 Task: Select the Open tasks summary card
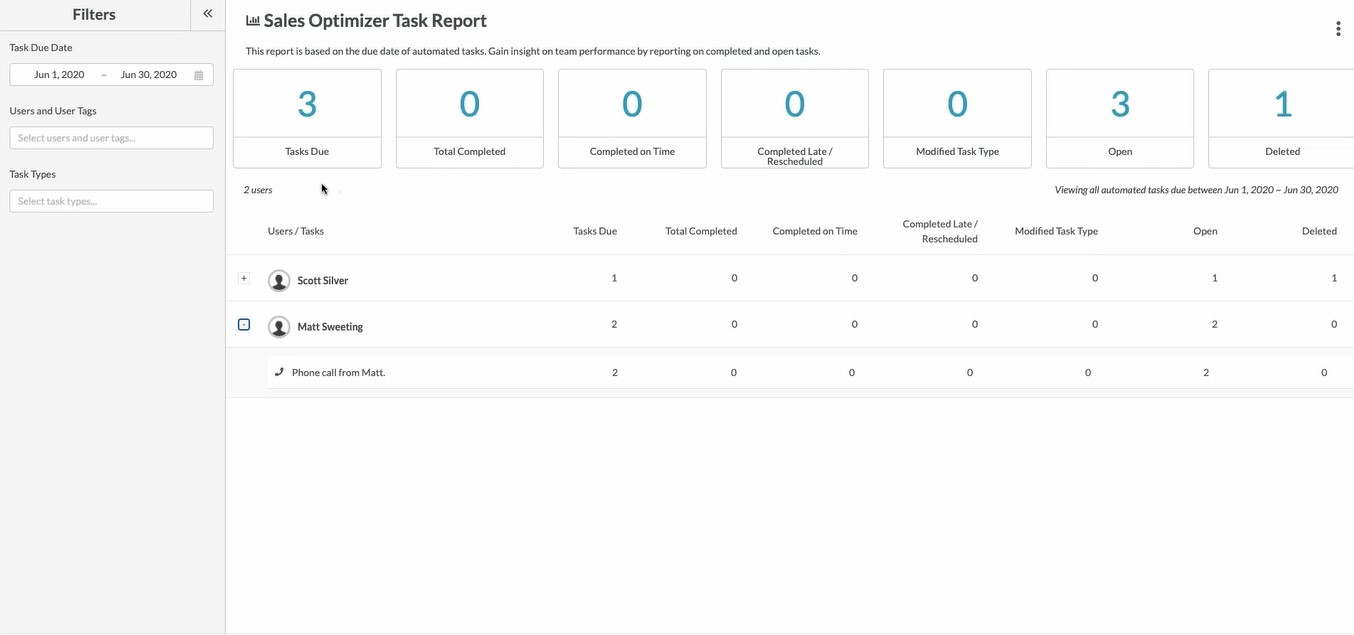pyautogui.click(x=1119, y=118)
